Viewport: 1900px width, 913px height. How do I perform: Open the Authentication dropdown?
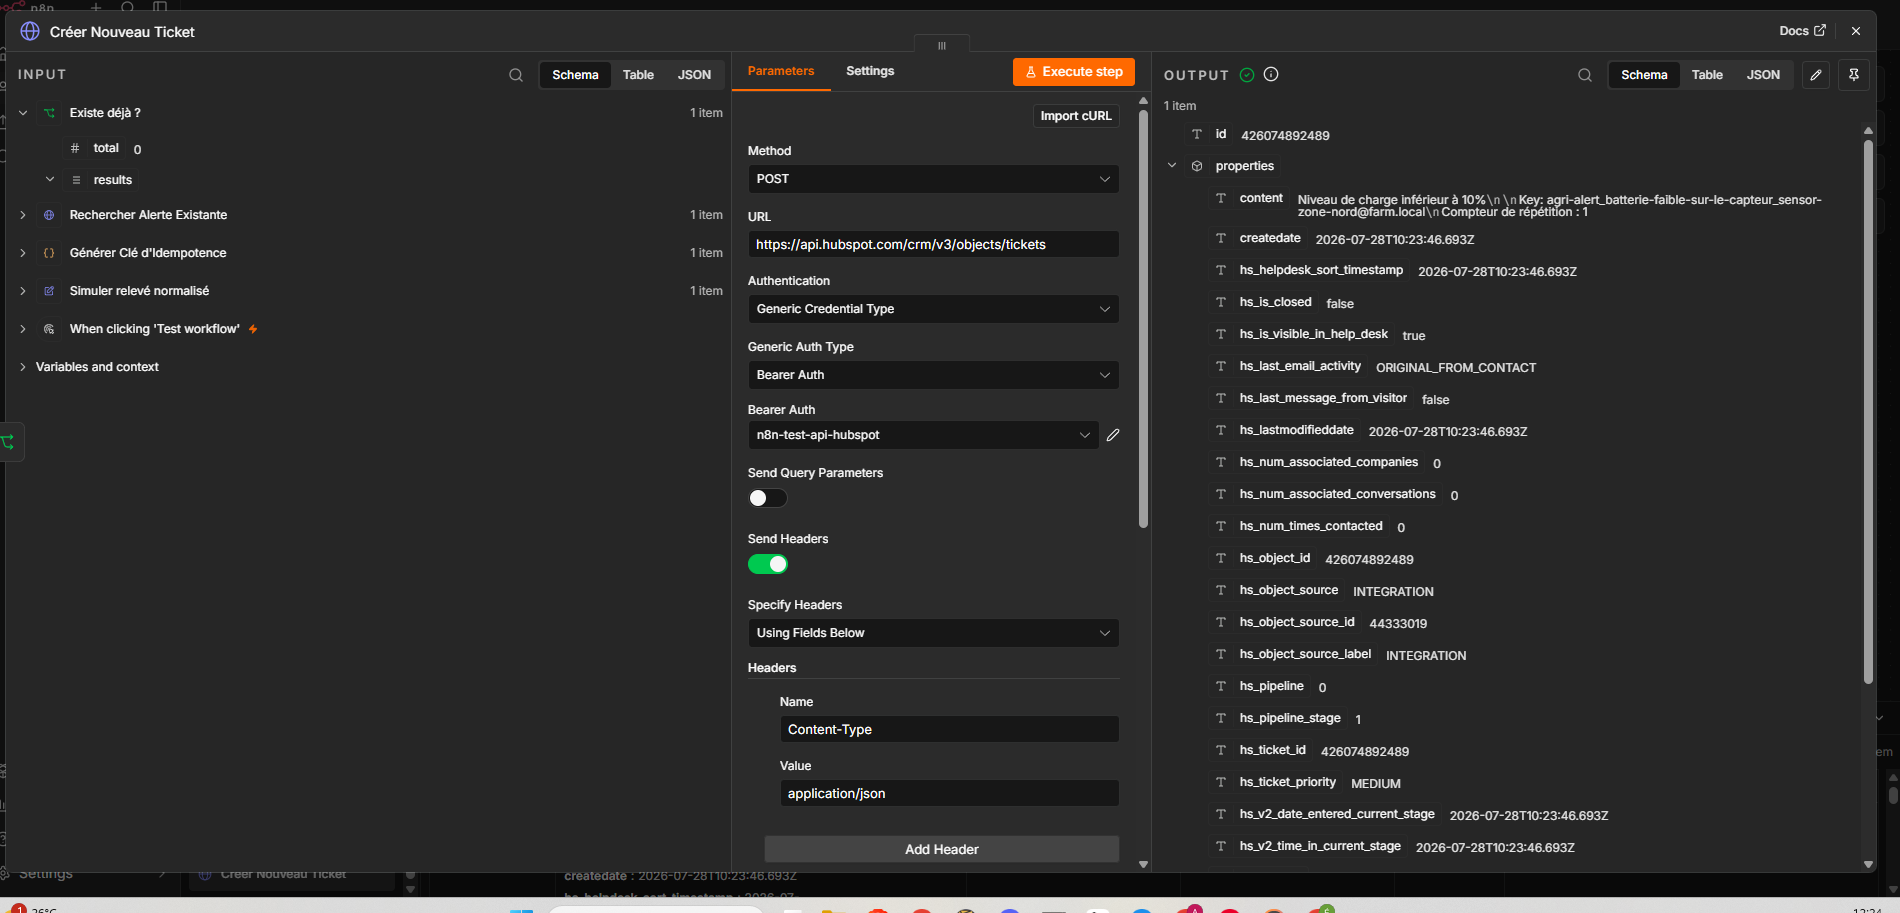(x=933, y=309)
